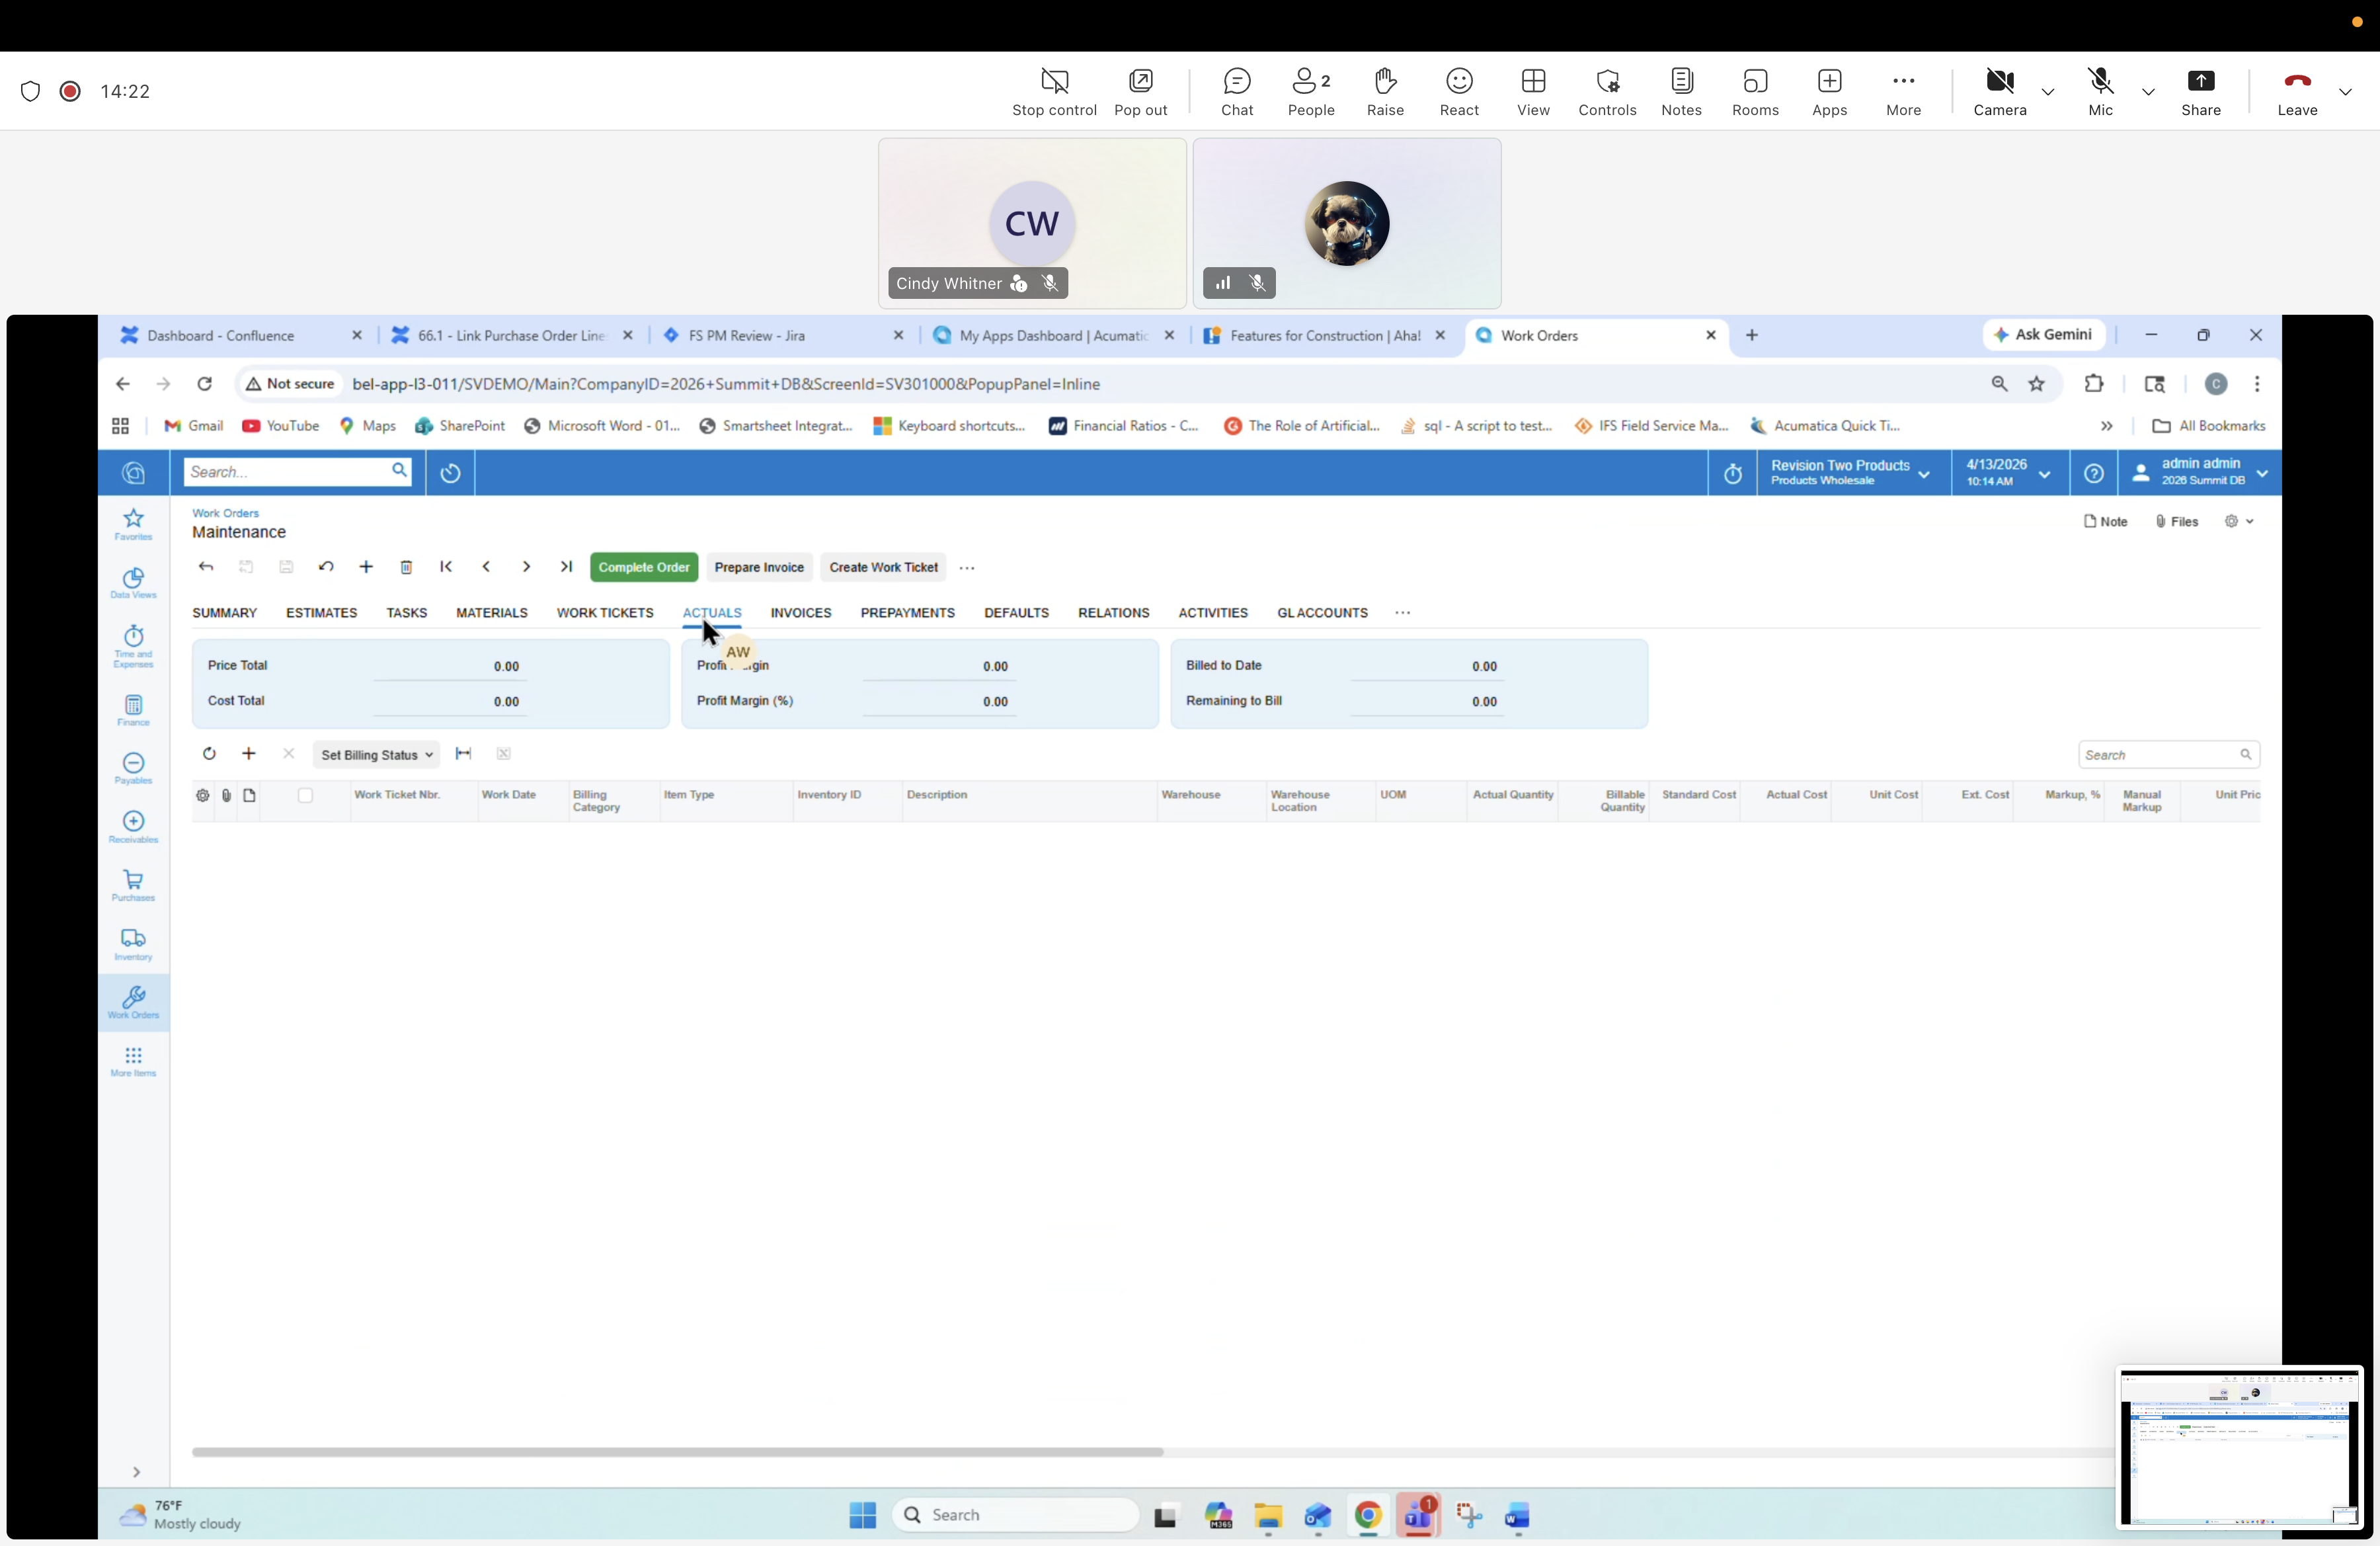
Task: Switch to the Invoices tab
Action: point(801,613)
